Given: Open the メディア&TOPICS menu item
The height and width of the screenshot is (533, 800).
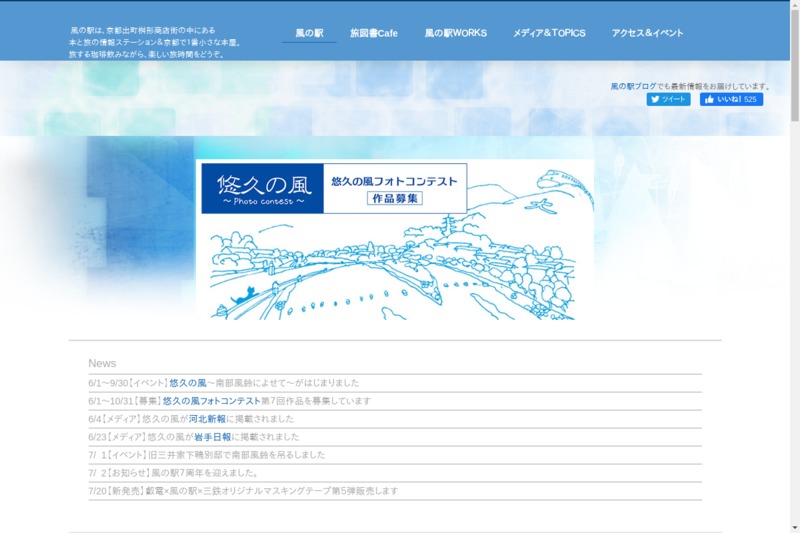Looking at the screenshot, I should click(x=549, y=33).
